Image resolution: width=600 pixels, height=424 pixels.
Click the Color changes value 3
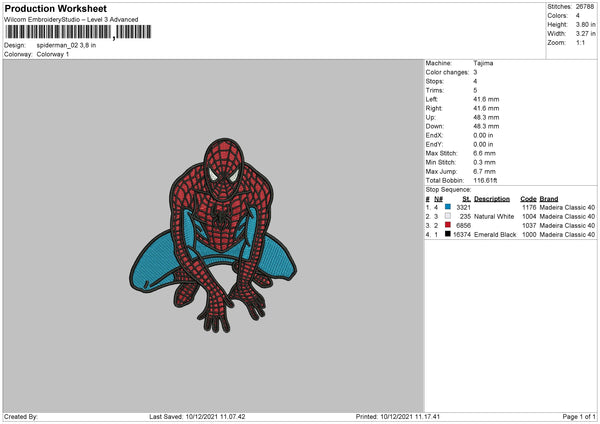click(x=475, y=72)
